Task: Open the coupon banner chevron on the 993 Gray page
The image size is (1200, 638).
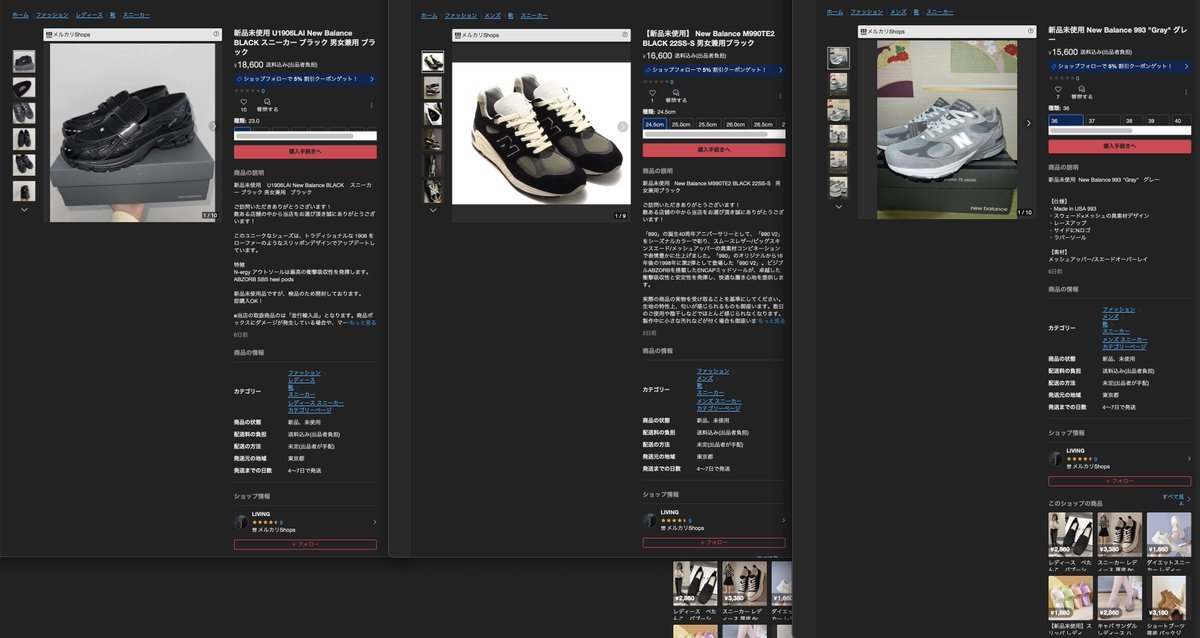Action: pyautogui.click(x=1186, y=66)
